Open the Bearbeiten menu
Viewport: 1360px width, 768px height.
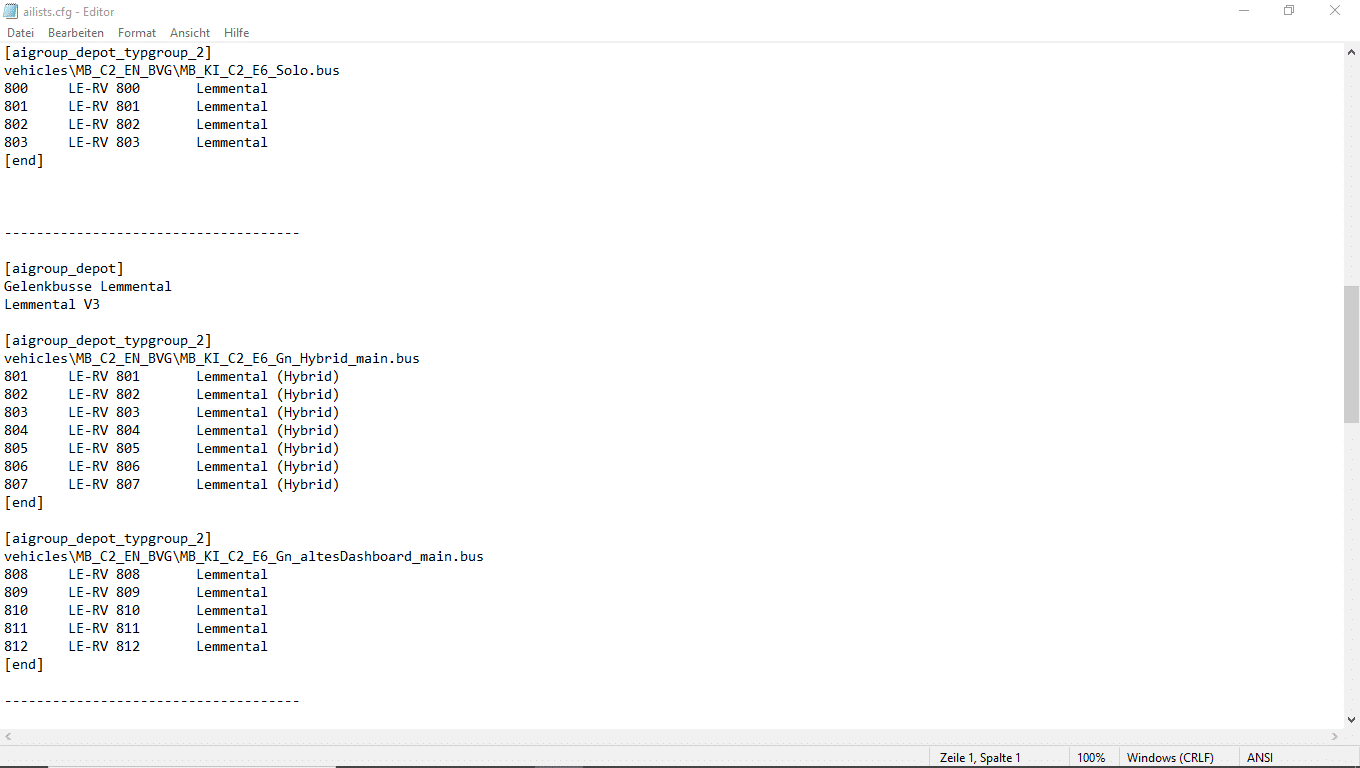tap(76, 33)
